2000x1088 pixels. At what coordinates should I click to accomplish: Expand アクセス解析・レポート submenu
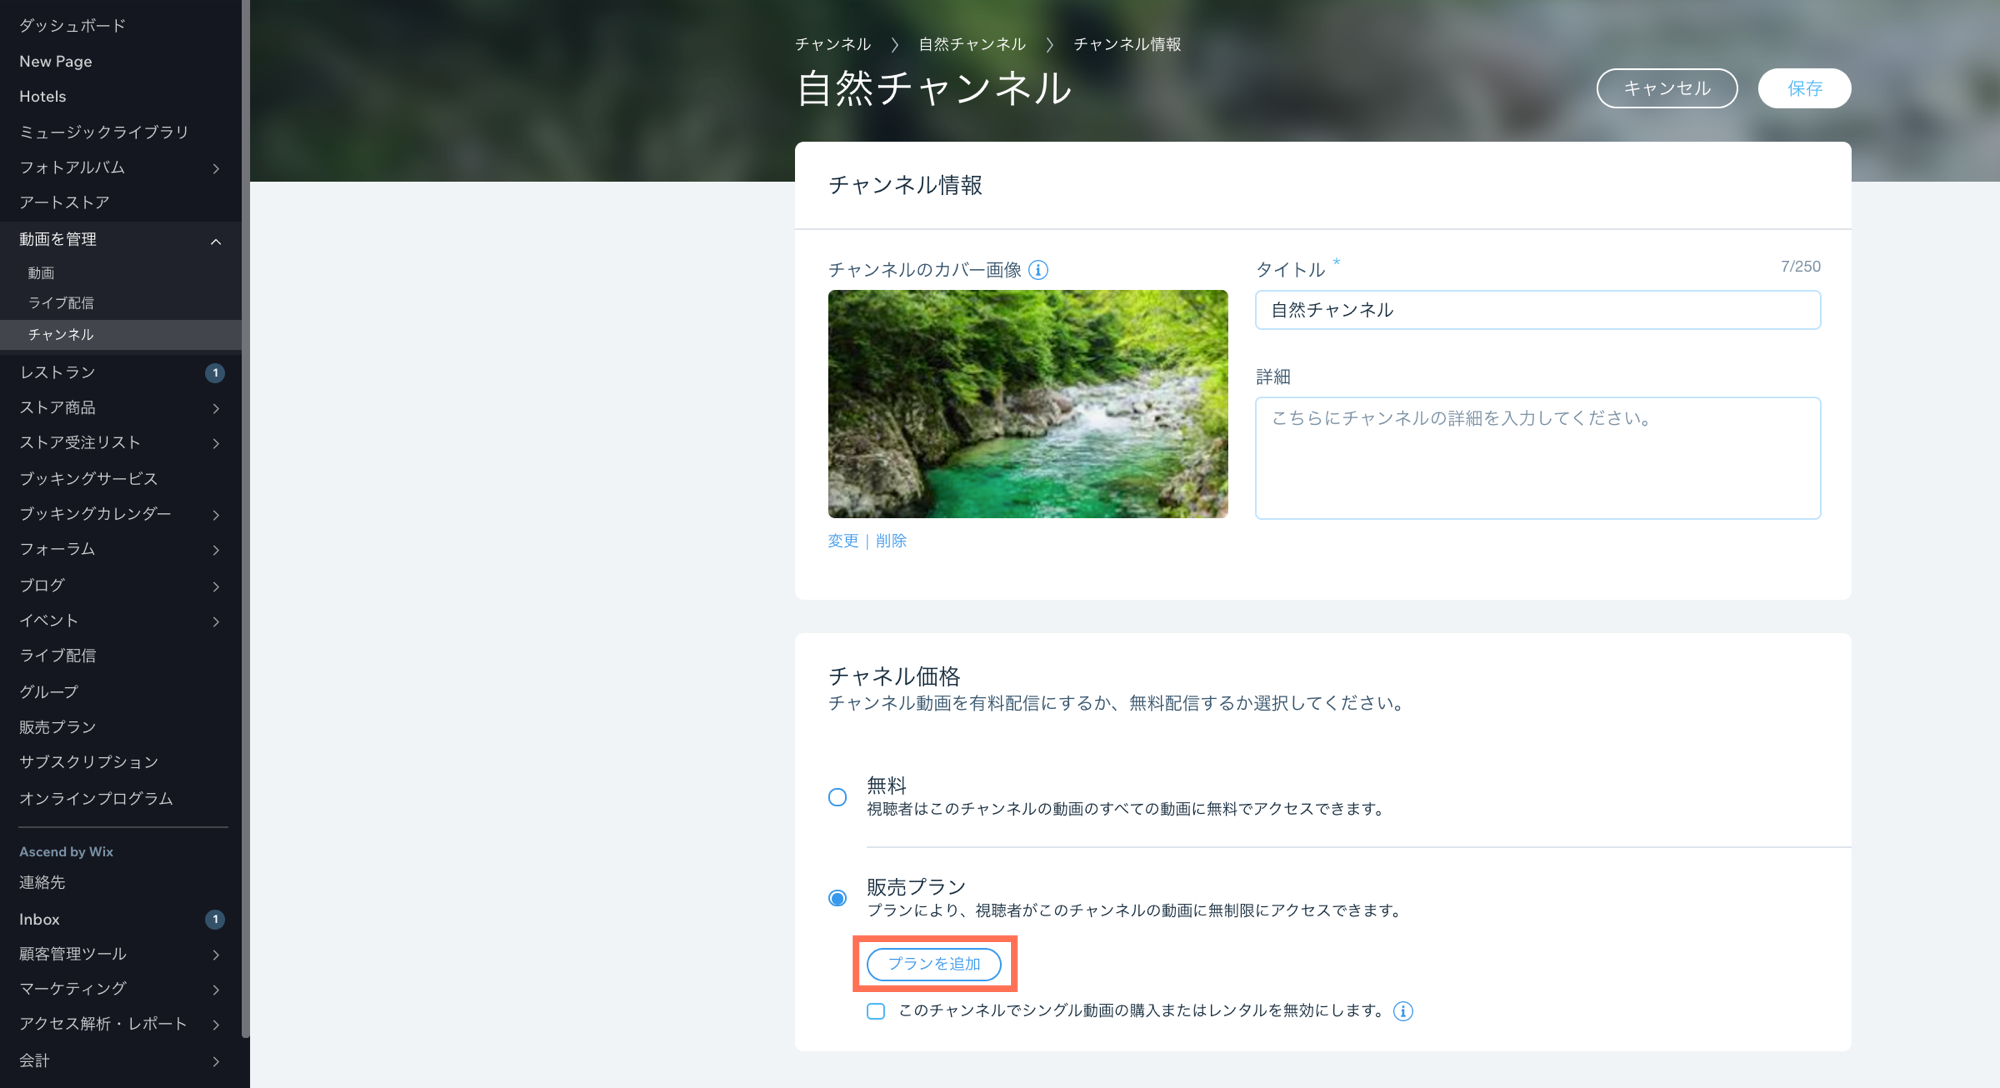click(x=216, y=1024)
